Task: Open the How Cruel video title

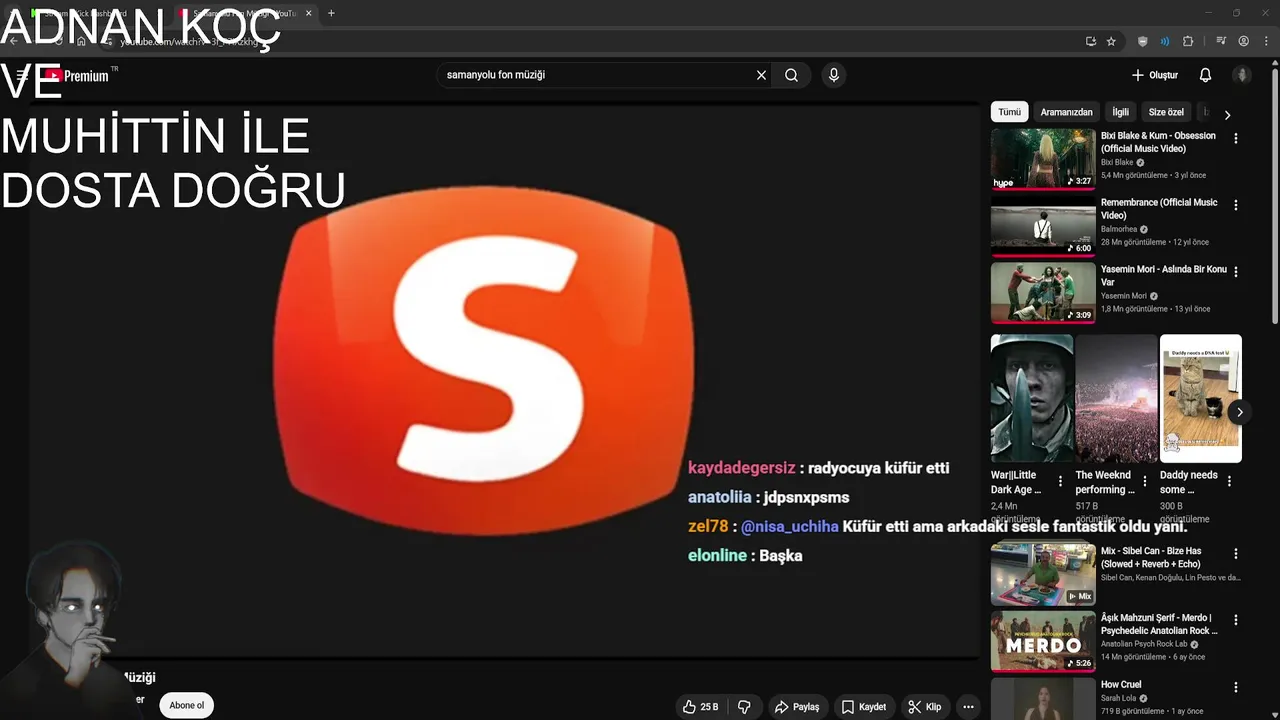Action: pos(1121,685)
